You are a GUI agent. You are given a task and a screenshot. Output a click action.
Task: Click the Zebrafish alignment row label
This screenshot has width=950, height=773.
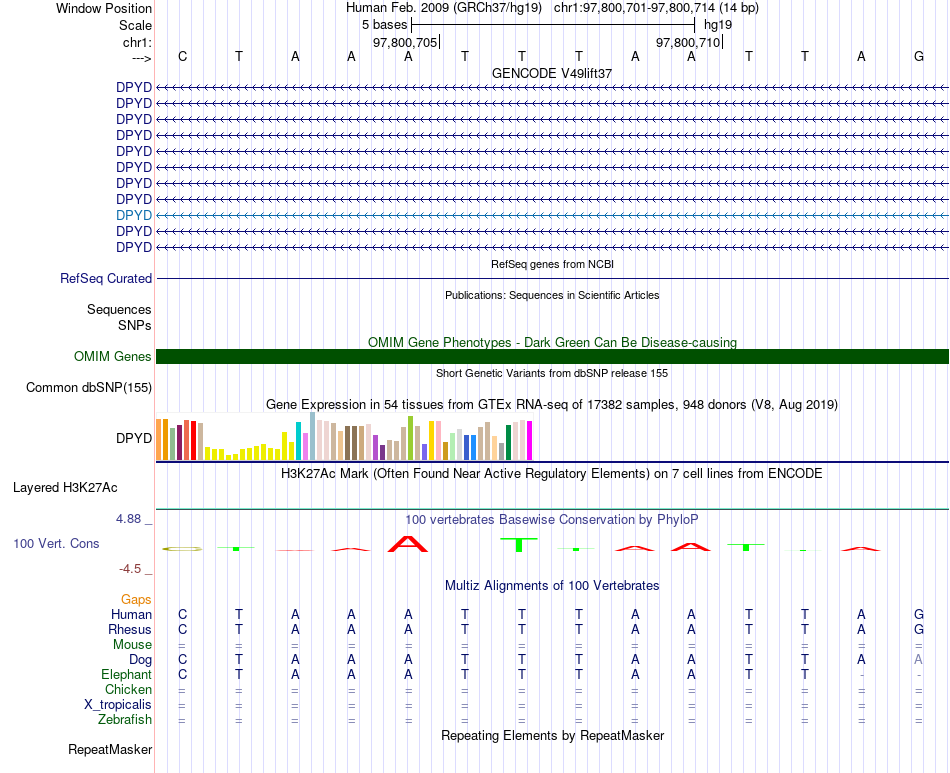[125, 720]
